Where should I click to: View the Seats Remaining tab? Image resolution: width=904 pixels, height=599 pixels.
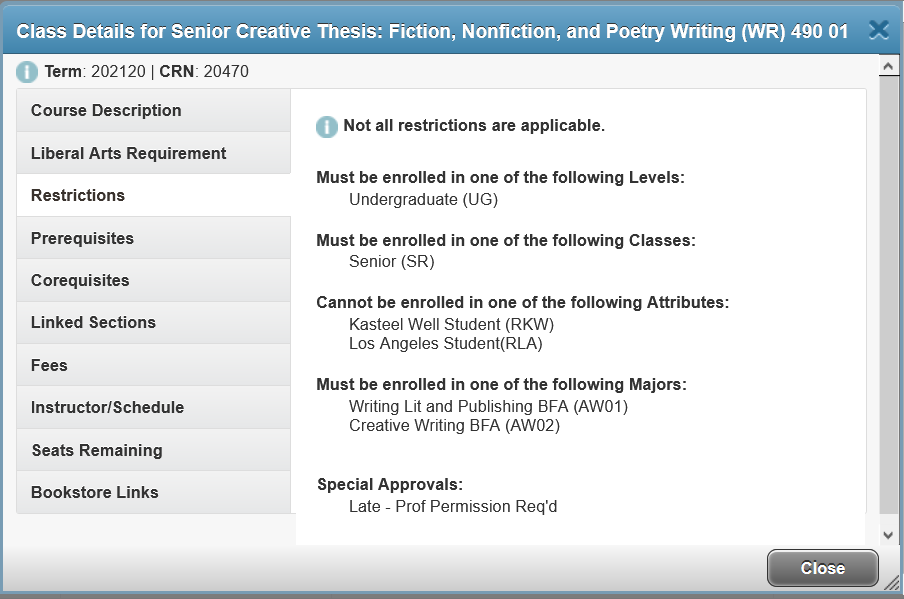click(x=153, y=450)
